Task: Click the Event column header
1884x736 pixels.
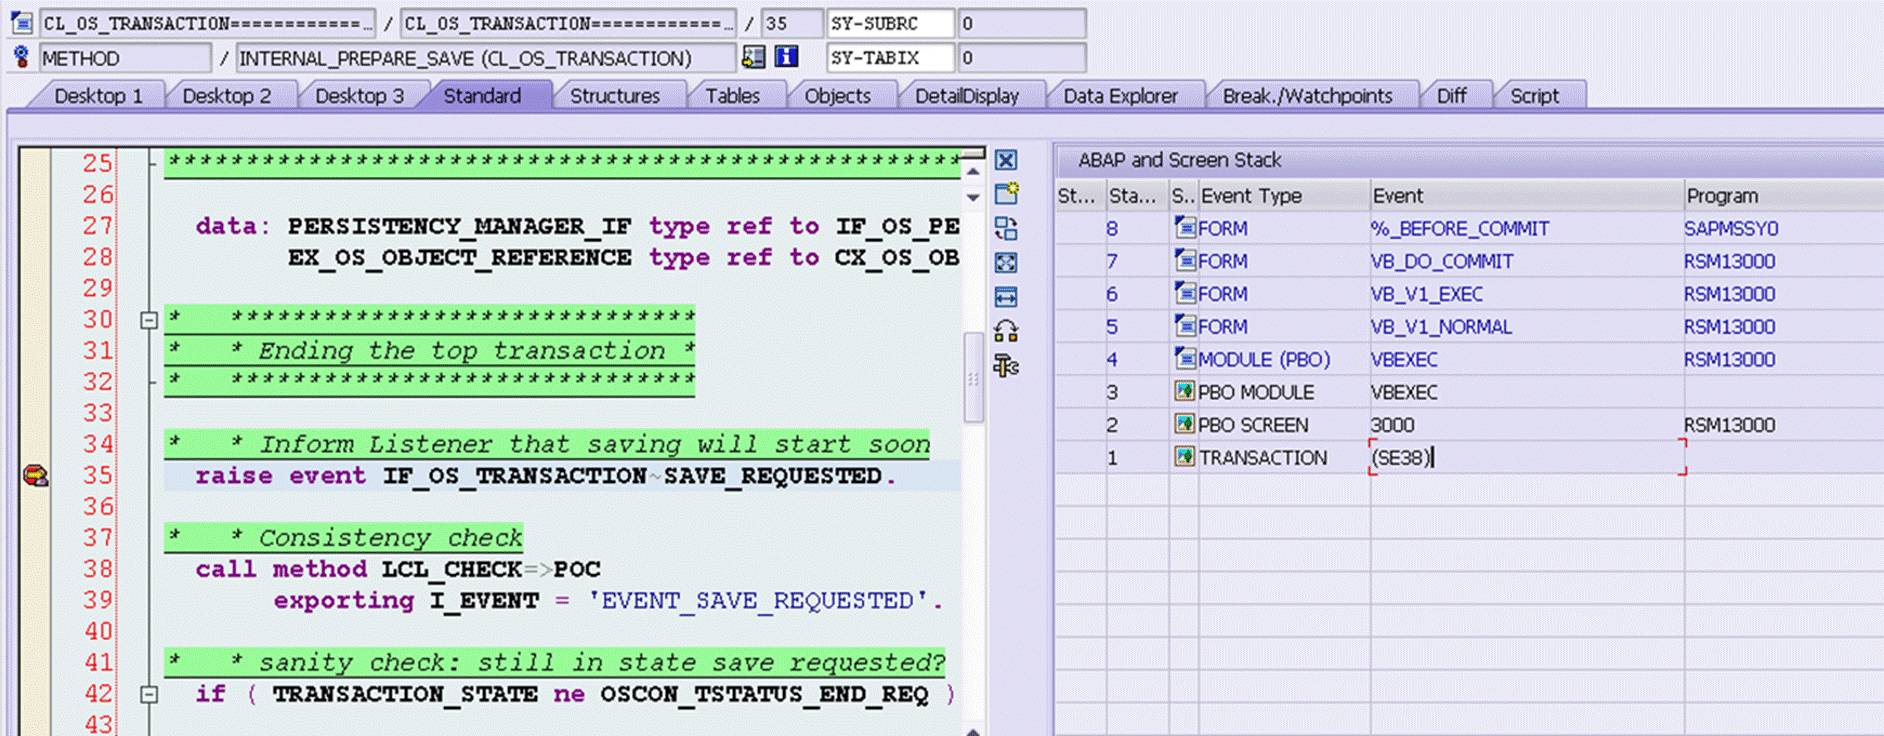Action: pos(1526,196)
